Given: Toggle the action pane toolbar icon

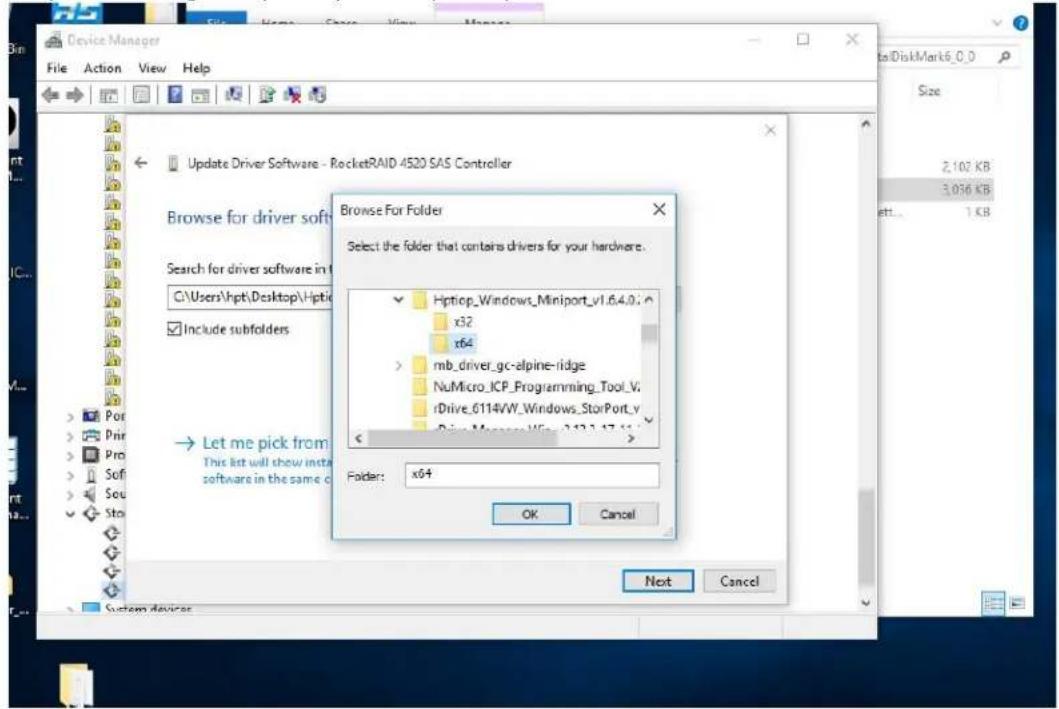Looking at the screenshot, I should 200,96.
